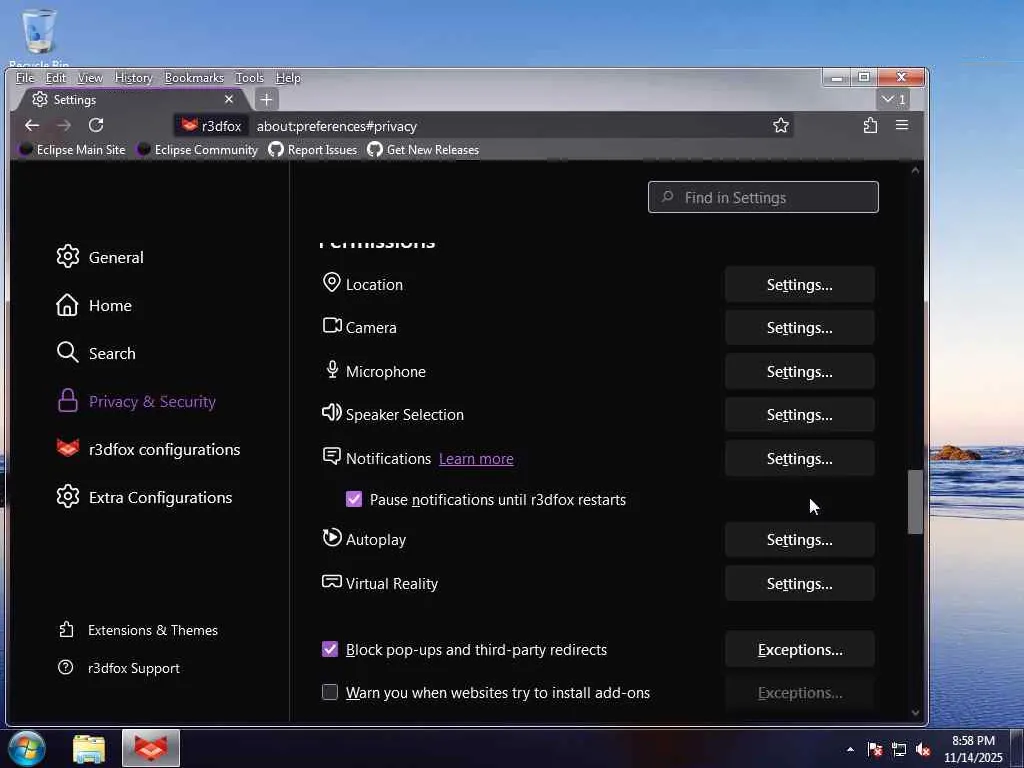Click the settings page scrollbar thumb
This screenshot has height=768, width=1024.
click(x=915, y=502)
